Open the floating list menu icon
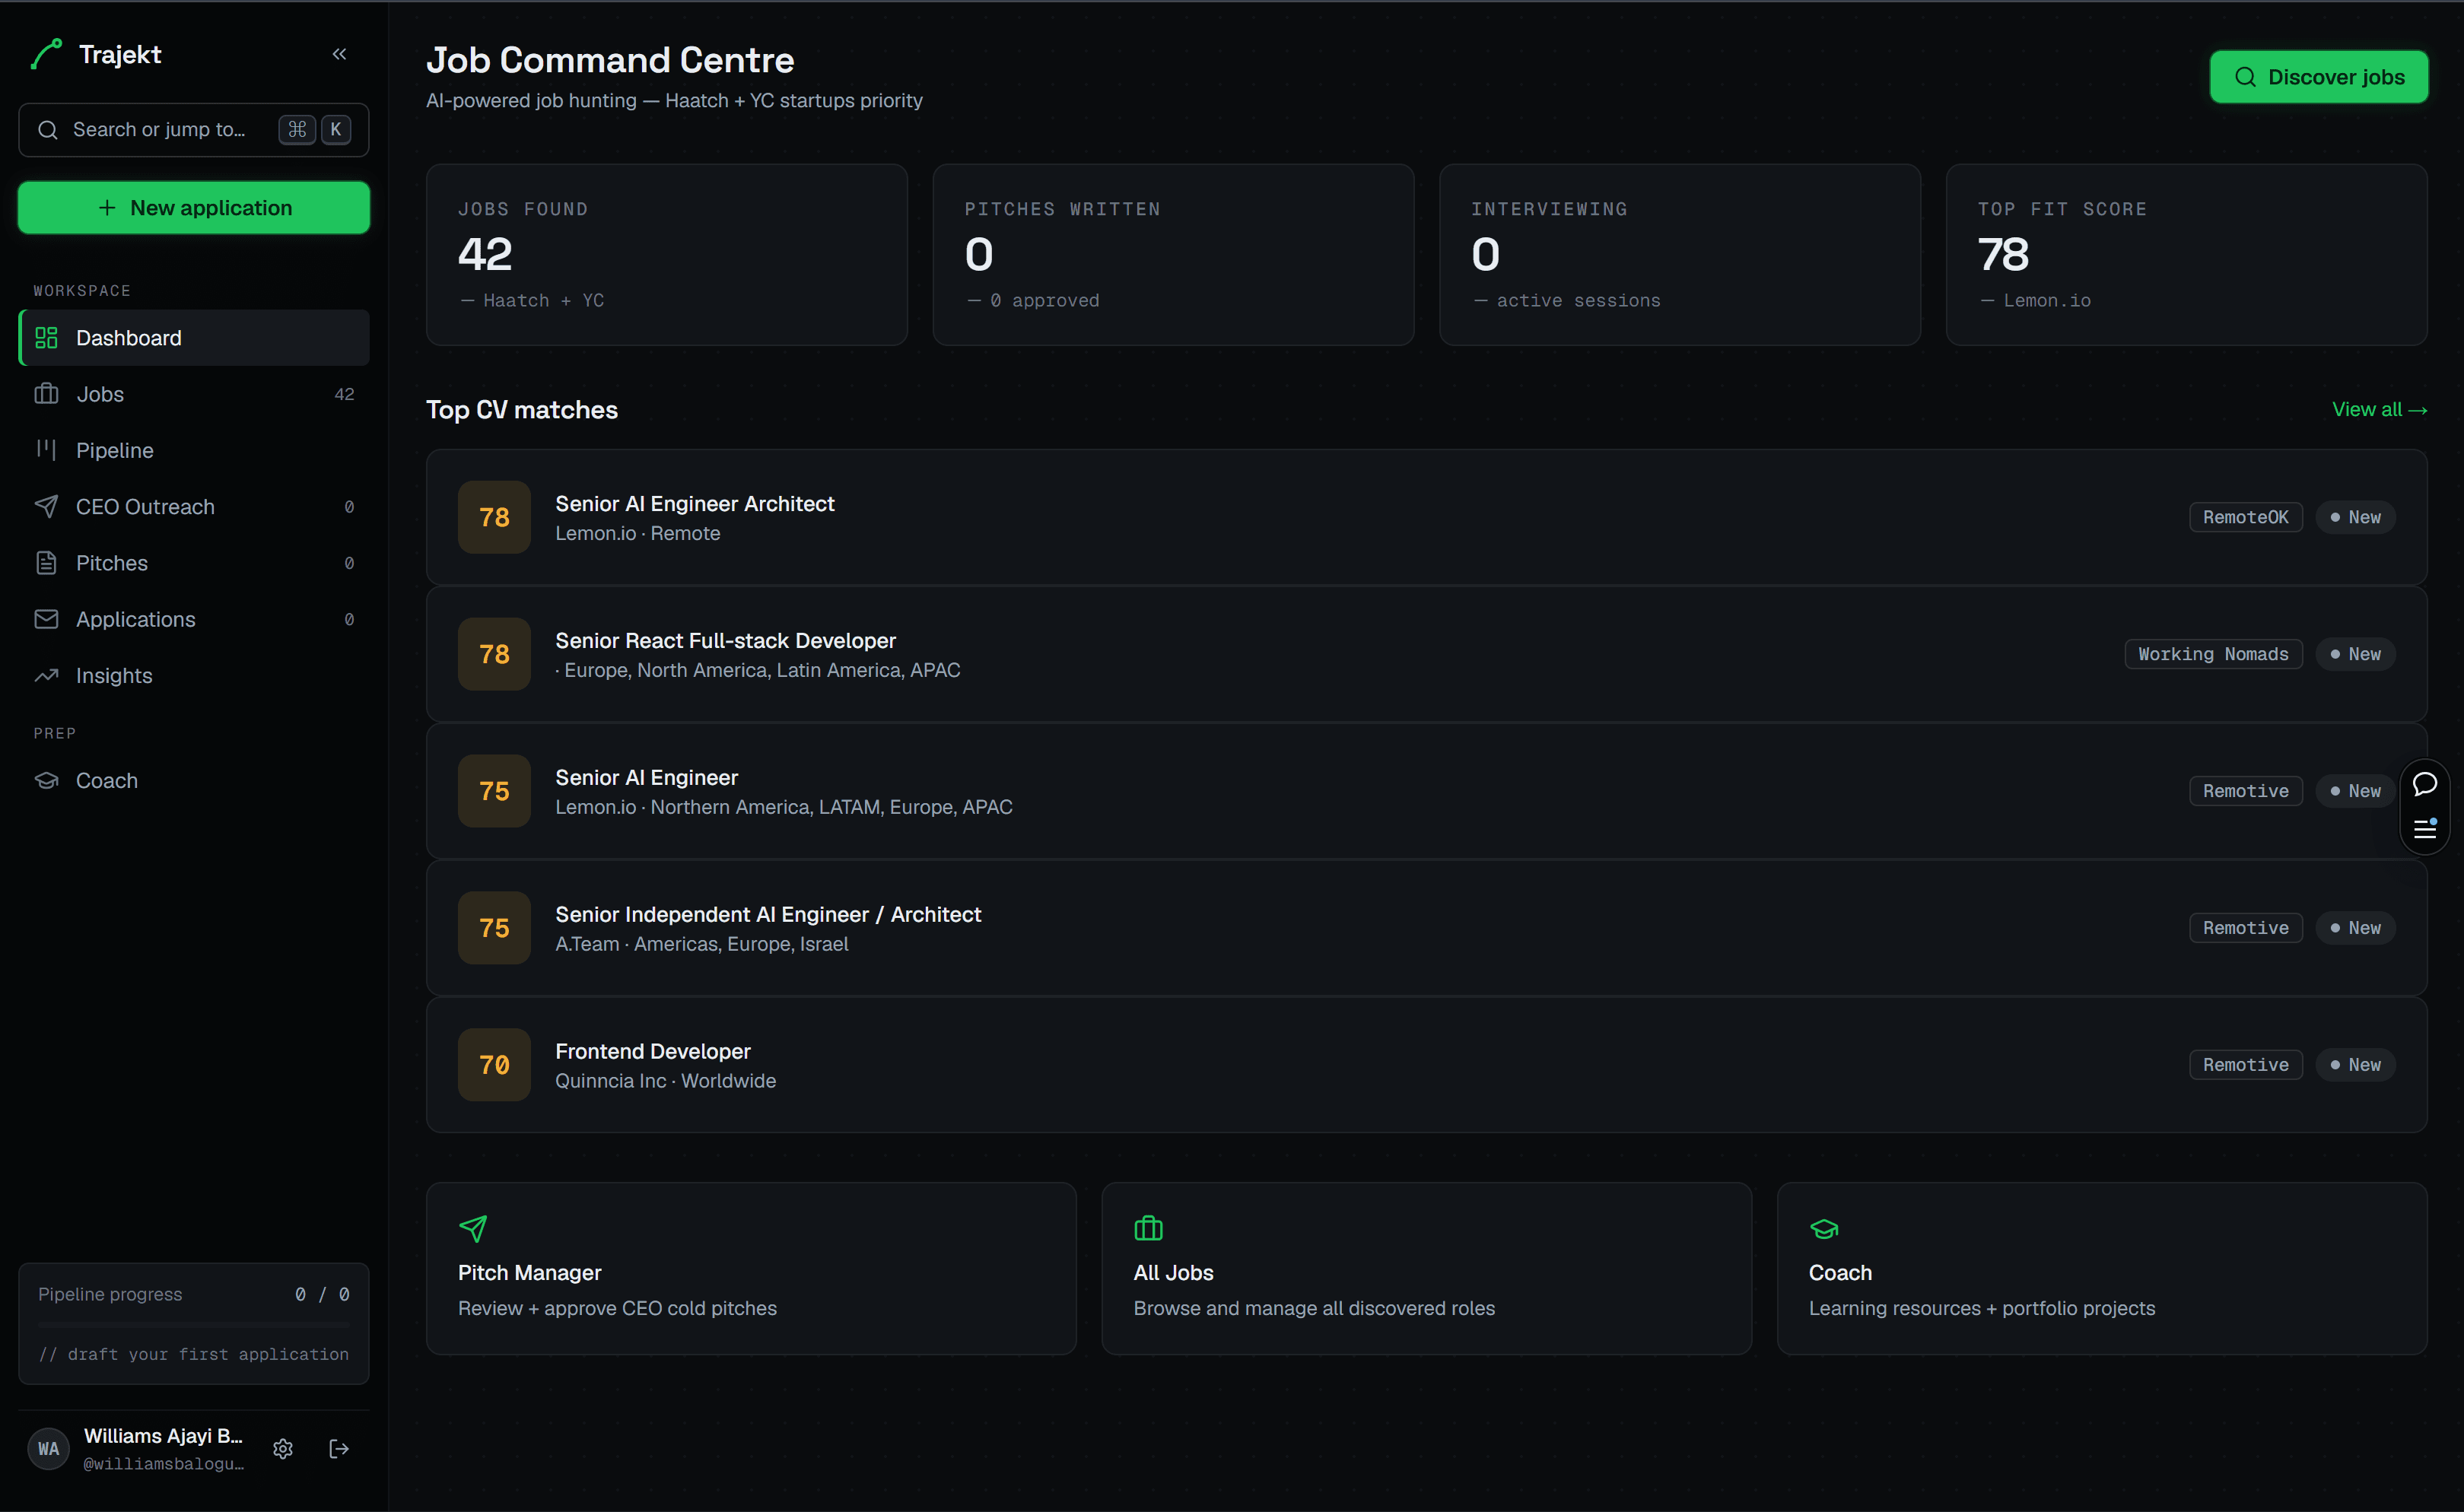2464x1512 pixels. pos(2424,829)
